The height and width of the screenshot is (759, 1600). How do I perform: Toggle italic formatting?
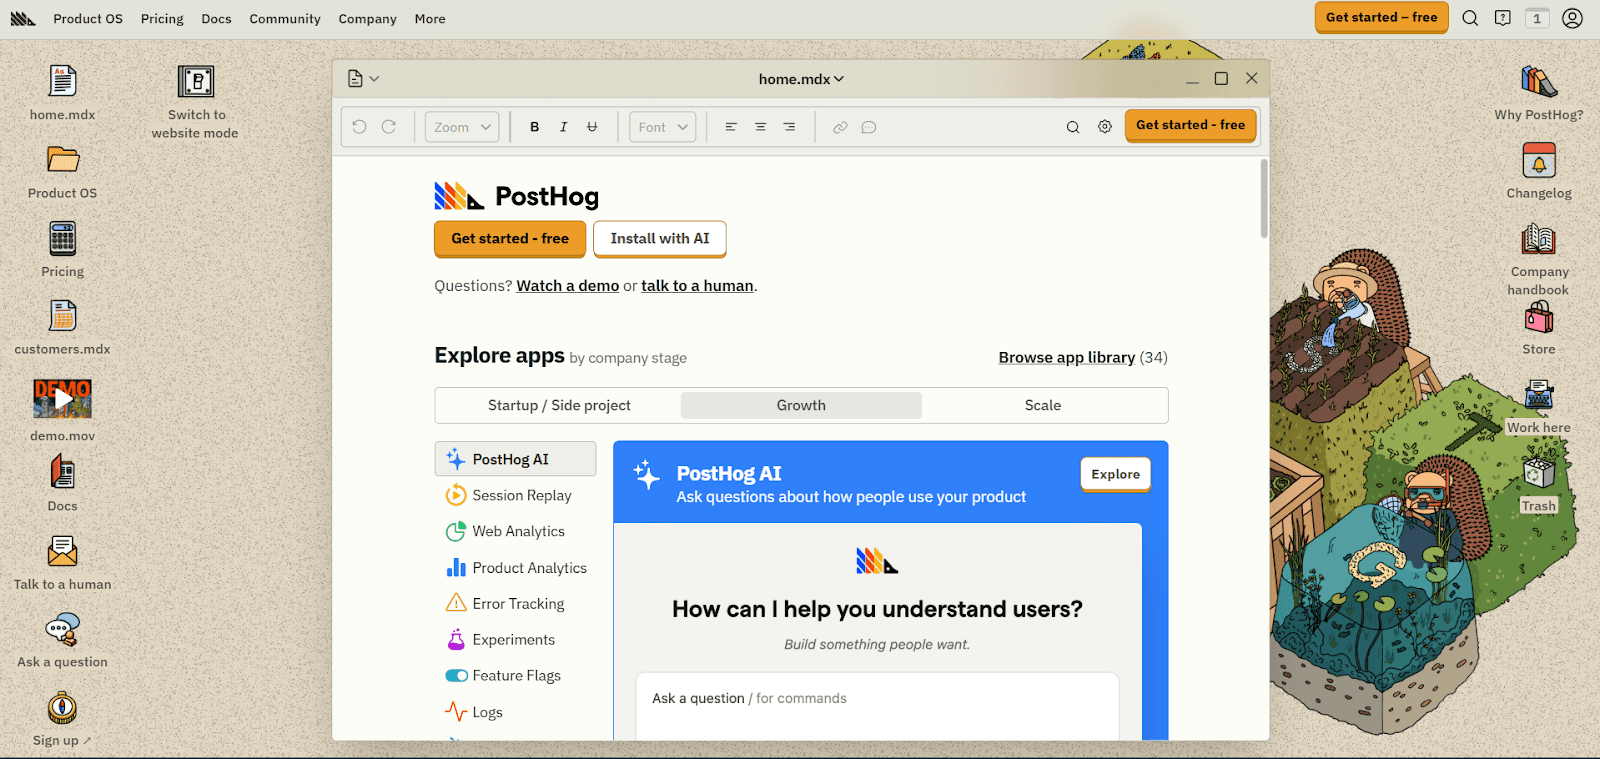(563, 127)
